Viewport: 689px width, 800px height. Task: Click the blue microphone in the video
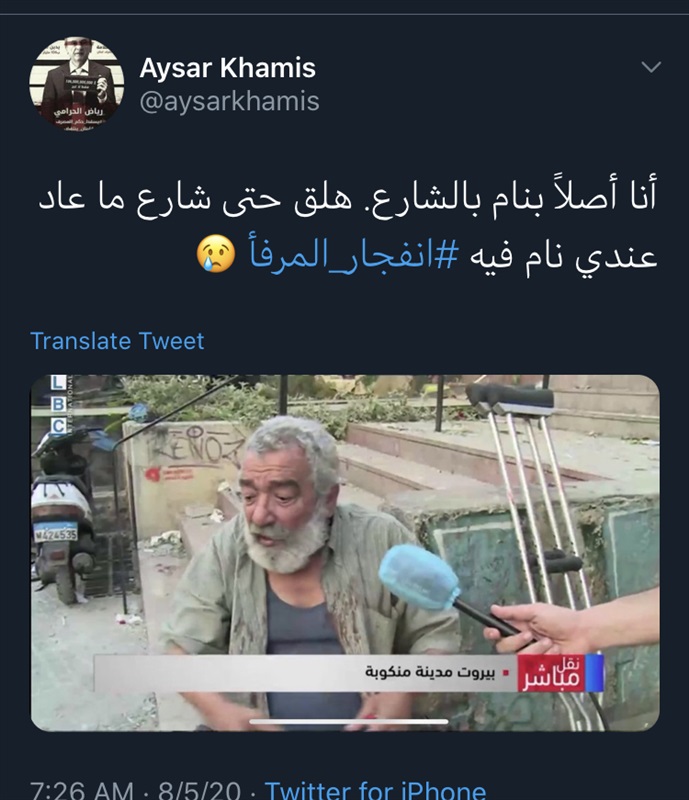coord(421,578)
